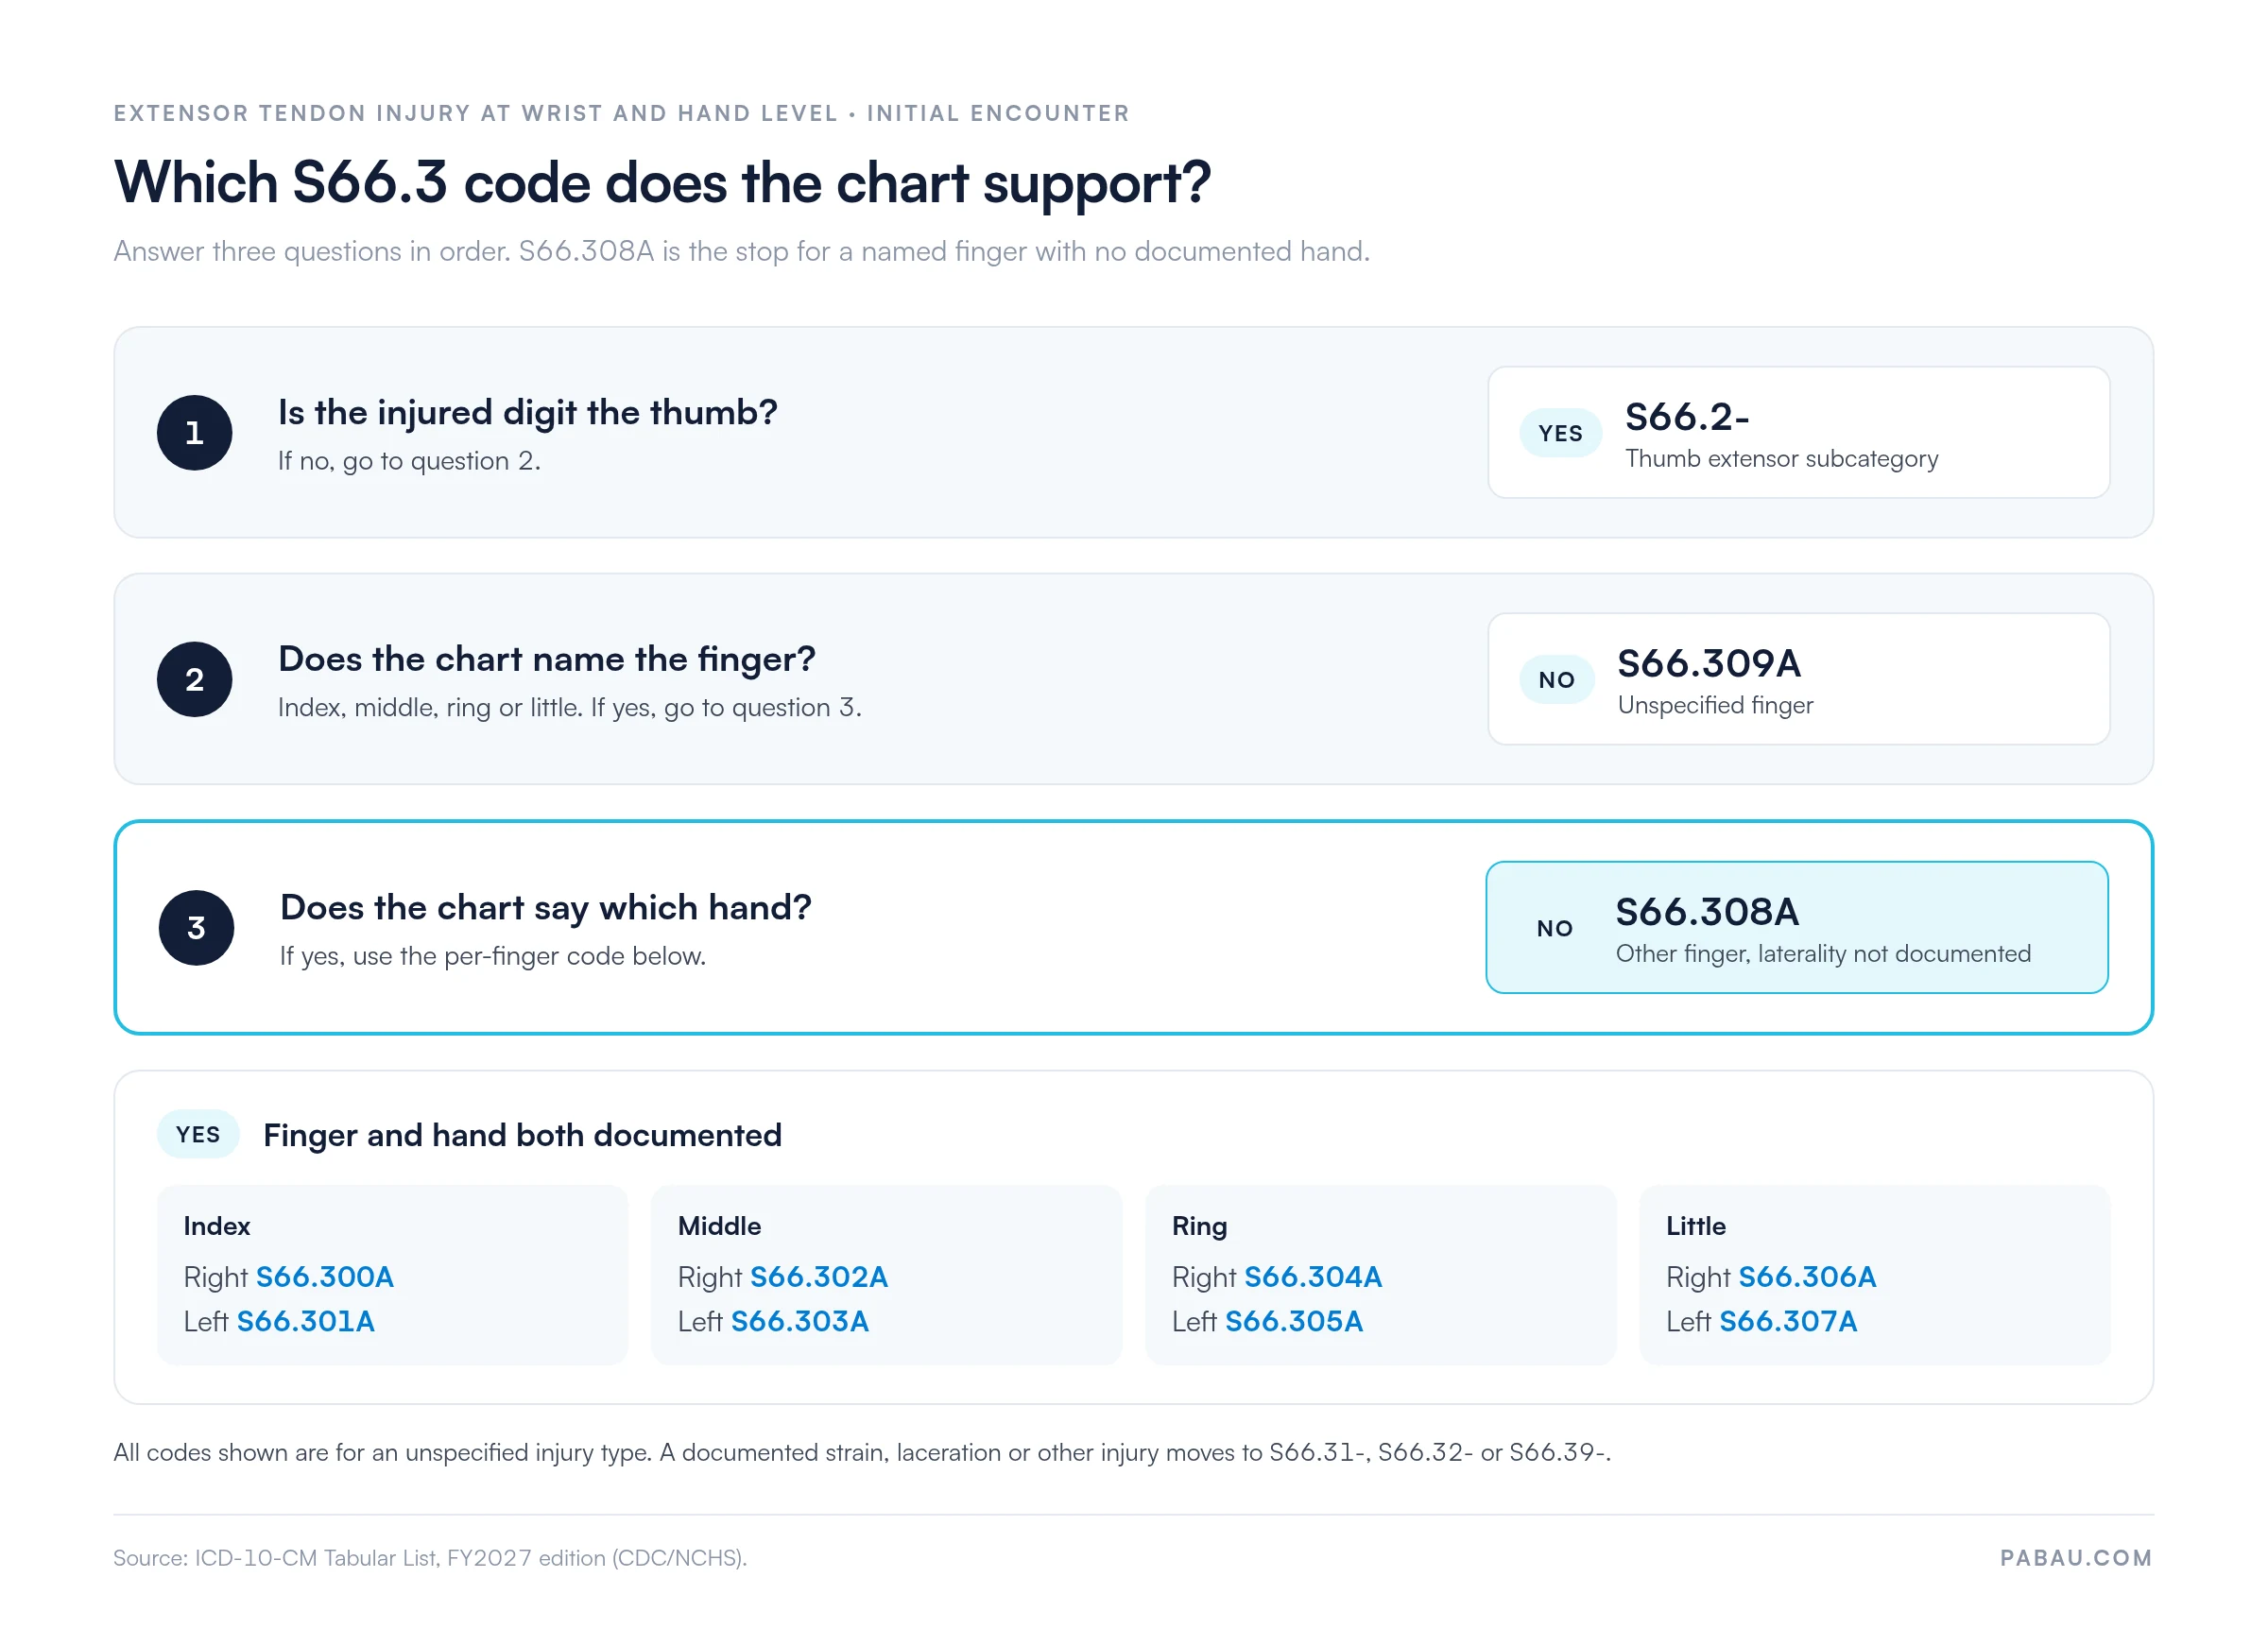The width and height of the screenshot is (2268, 1646).
Task: Click the 'Does the chart say which hand?' question
Action: tap(545, 907)
